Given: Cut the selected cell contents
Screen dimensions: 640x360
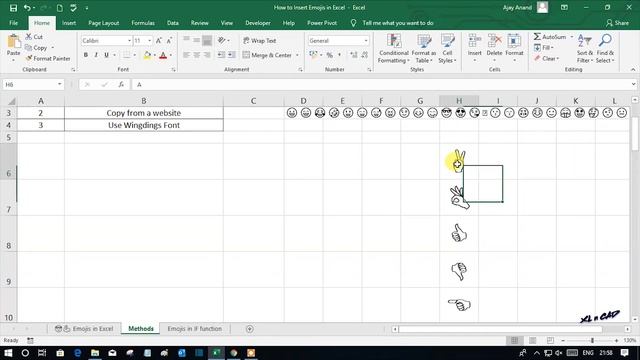Looking at the screenshot, I should [34, 37].
